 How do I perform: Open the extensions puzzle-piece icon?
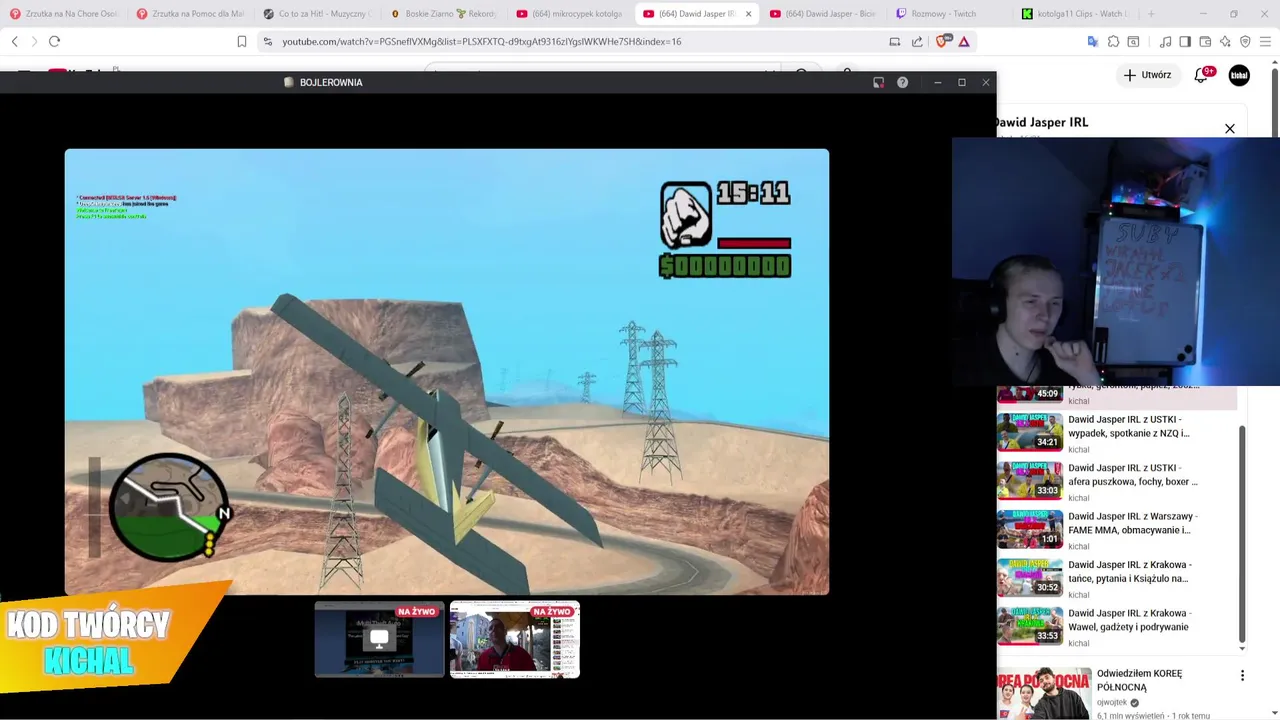1113,41
